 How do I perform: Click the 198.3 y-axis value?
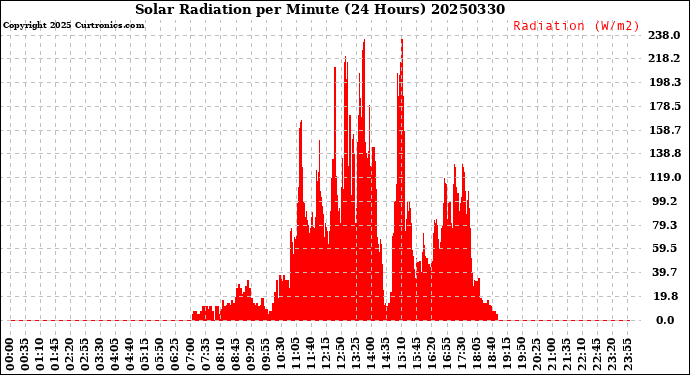tap(664, 82)
